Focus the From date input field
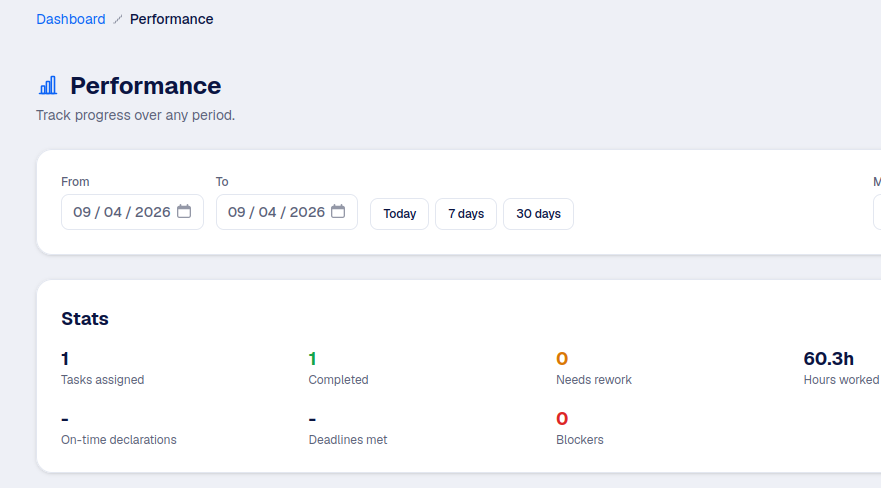 point(132,212)
